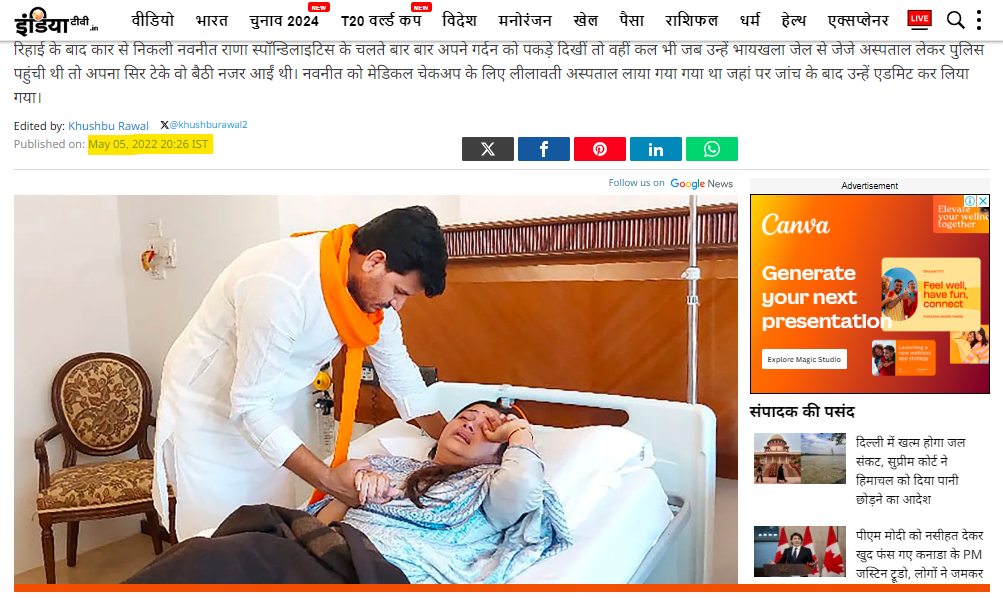Open the चुनाव 2024 menu item
The image size is (1003, 598).
pyautogui.click(x=284, y=21)
